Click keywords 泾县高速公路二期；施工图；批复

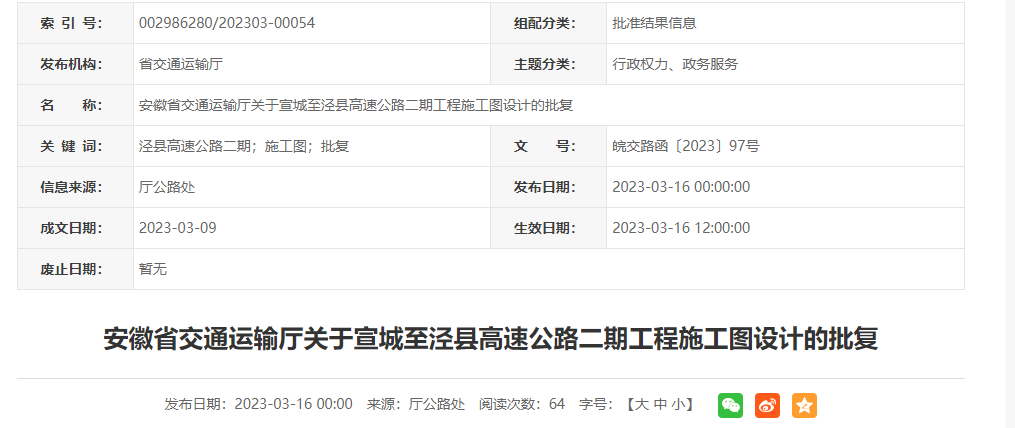(244, 146)
